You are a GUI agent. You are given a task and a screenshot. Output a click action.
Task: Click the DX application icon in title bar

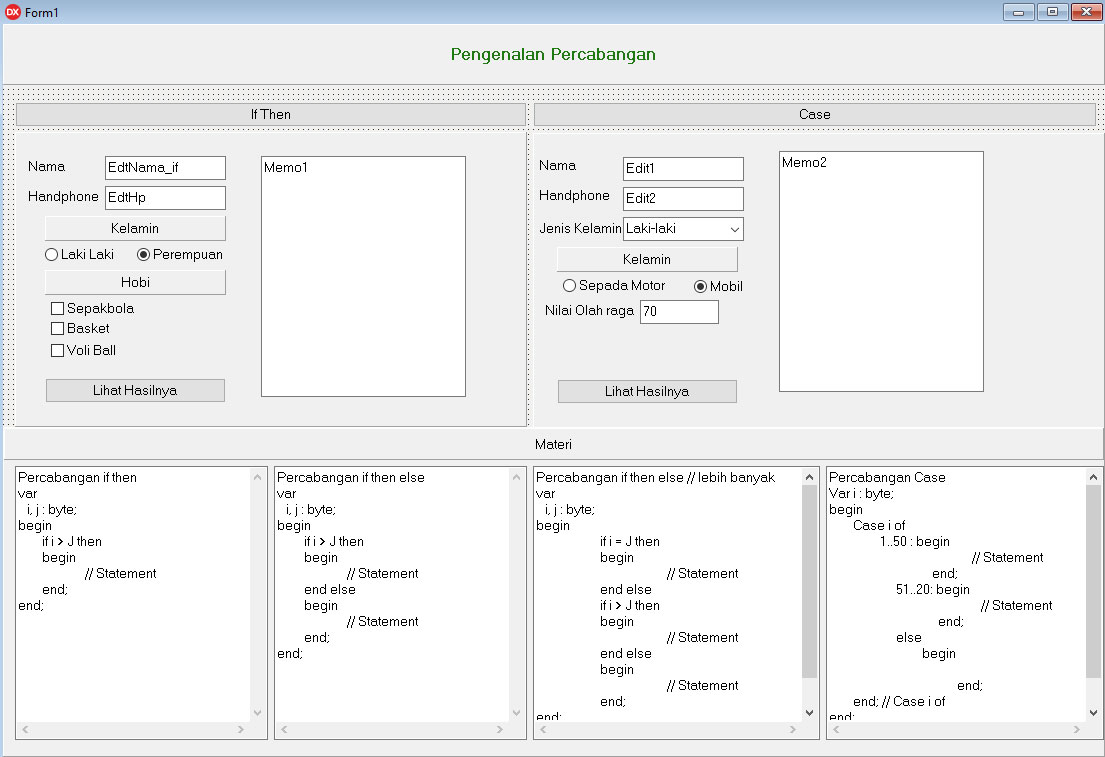pyautogui.click(x=13, y=11)
